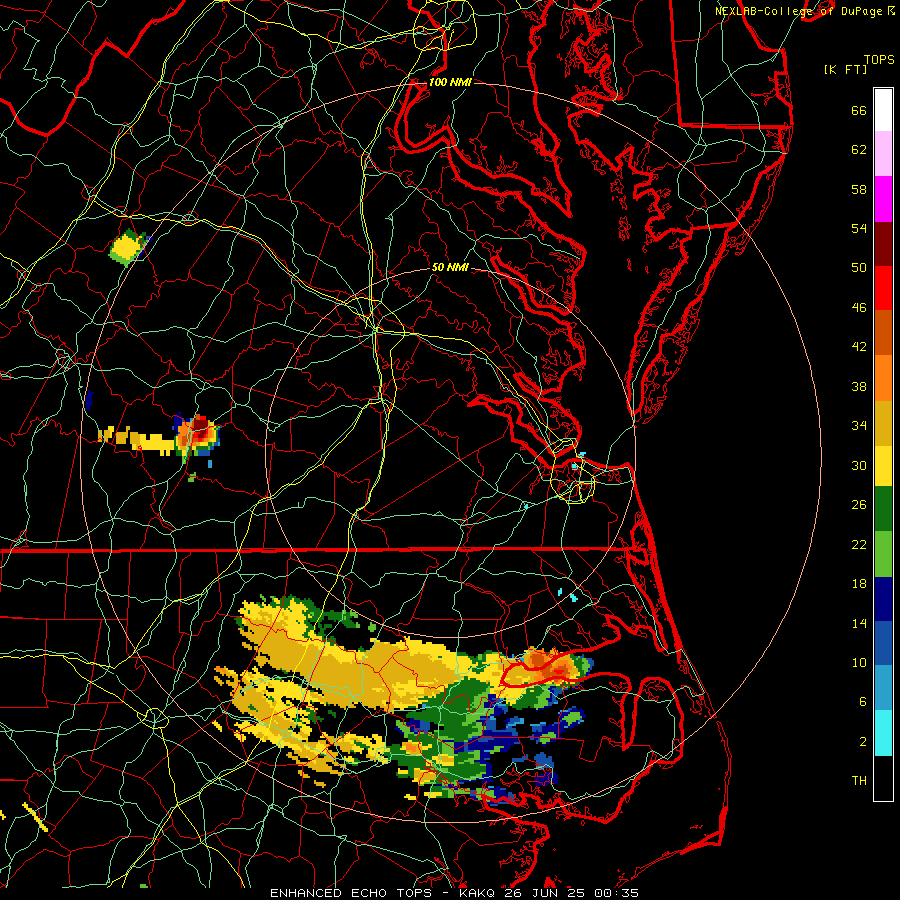The width and height of the screenshot is (900, 900).
Task: Select the "50" legend value
Action: 859,268
